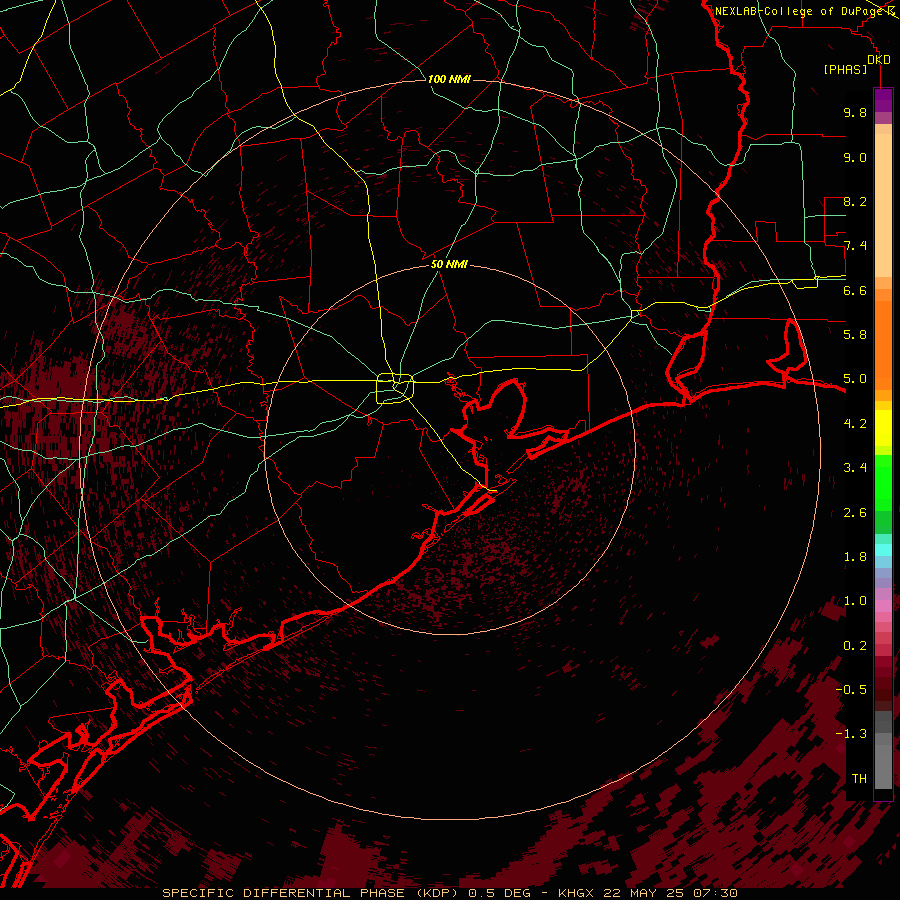This screenshot has width=900, height=900.
Task: Click the 1.8 value on the scale
Action: point(855,557)
